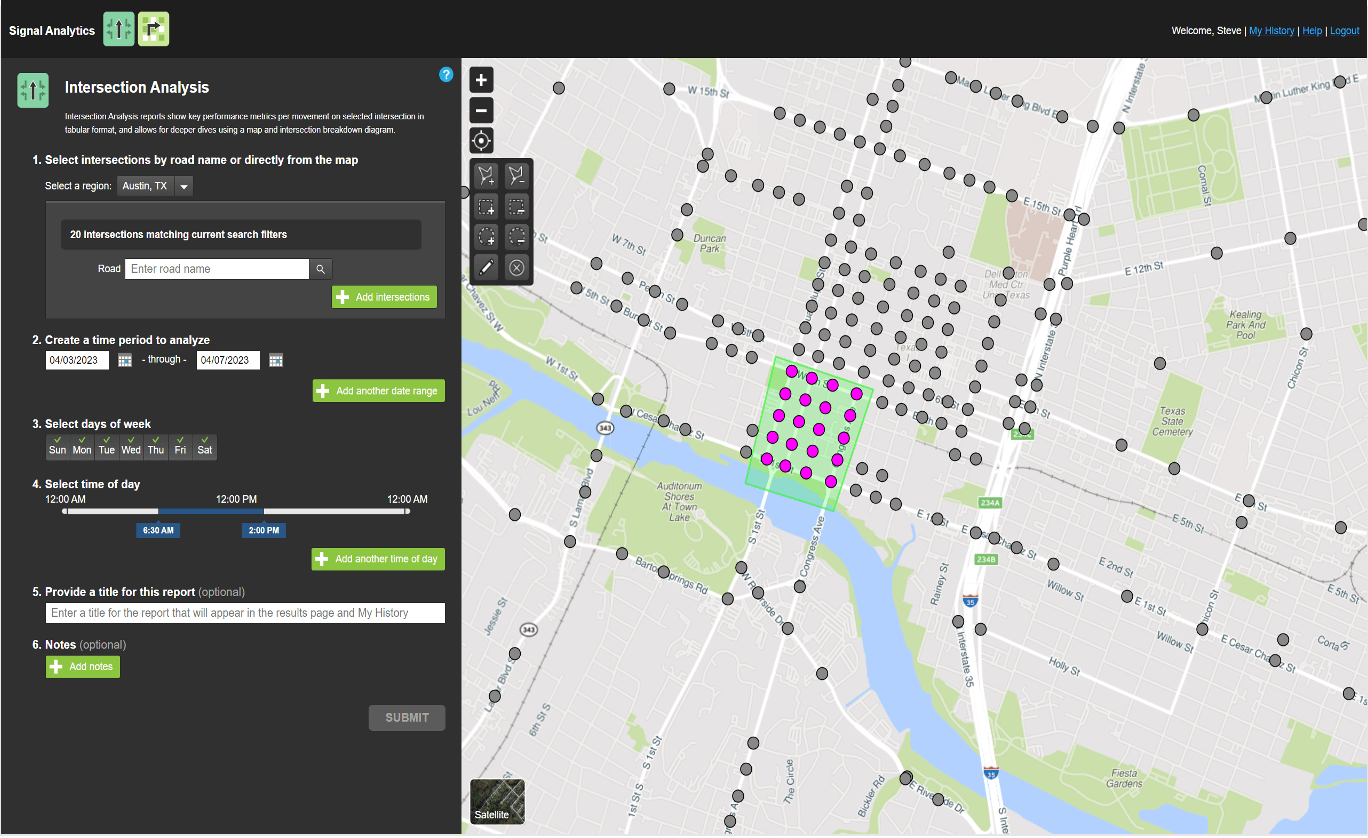Screen dimensions: 1368x838
Task: Open calendar picker for start date
Action: click(x=125, y=360)
